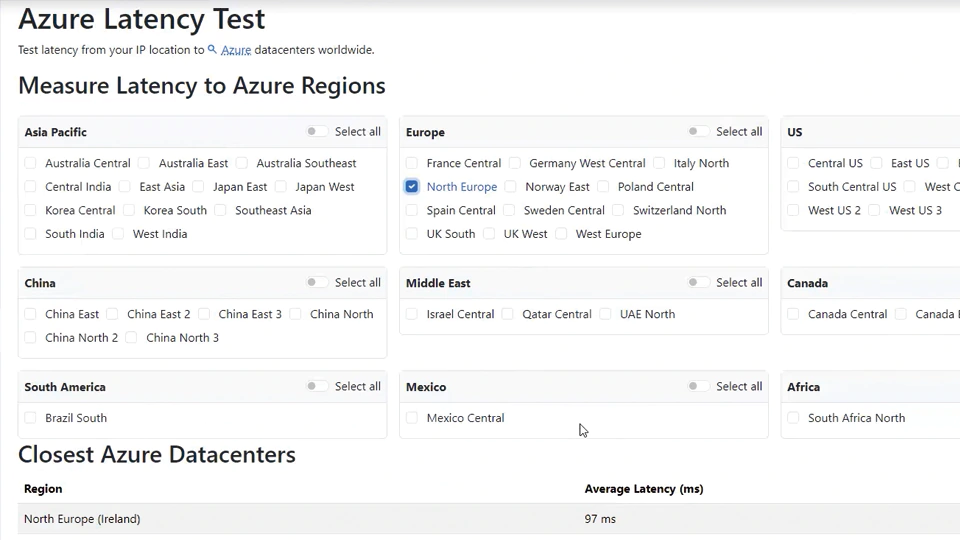The height and width of the screenshot is (540, 960).
Task: Check the West India checkbox
Action: coord(118,234)
